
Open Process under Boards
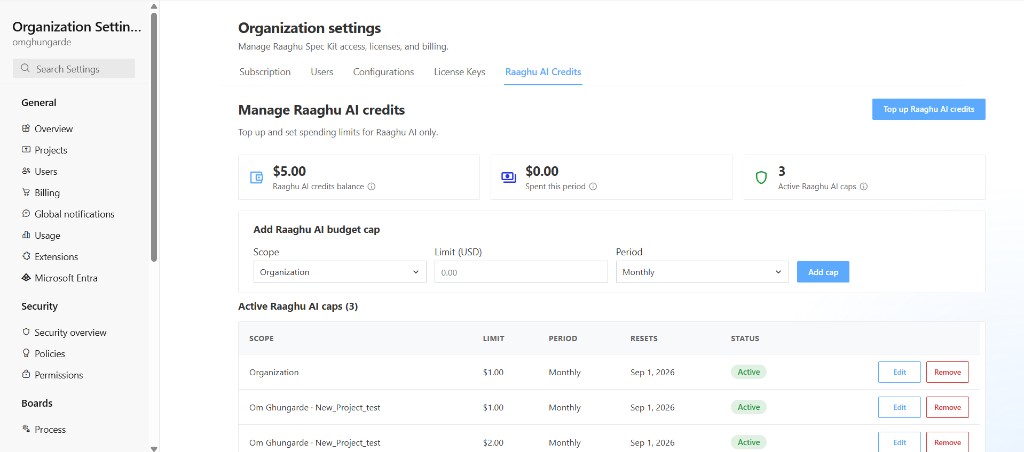click(50, 430)
